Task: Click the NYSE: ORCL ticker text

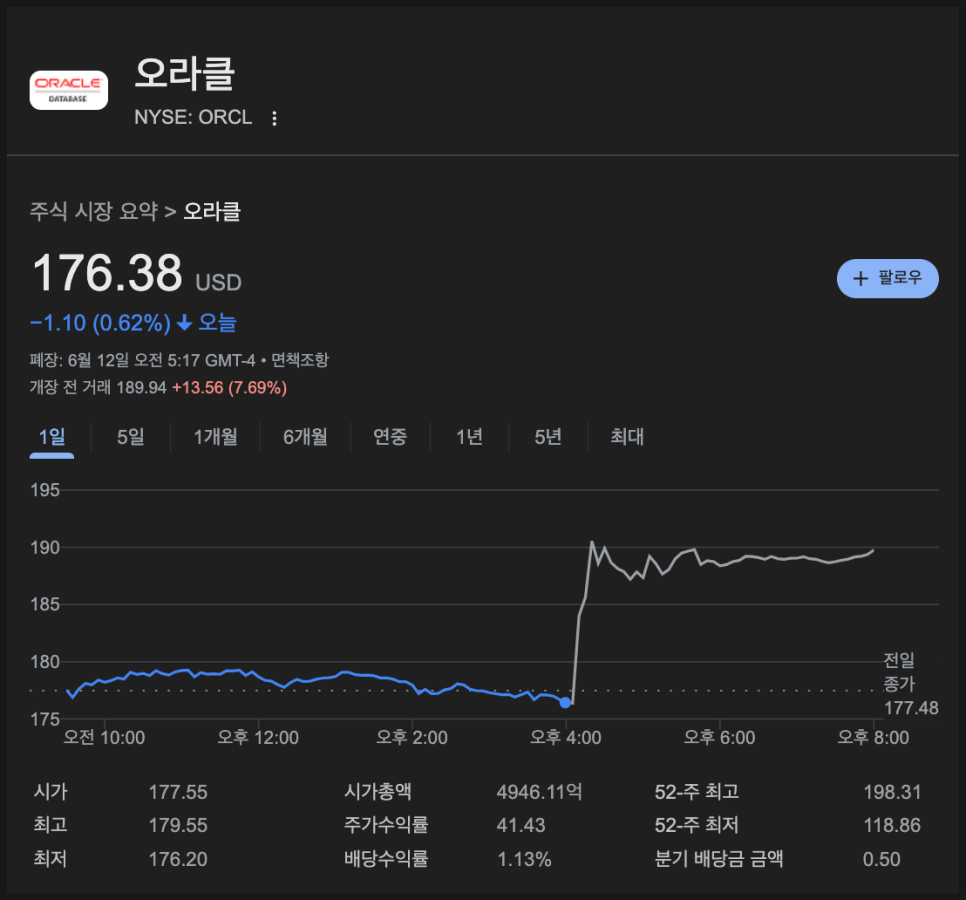Action: pyautogui.click(x=193, y=117)
